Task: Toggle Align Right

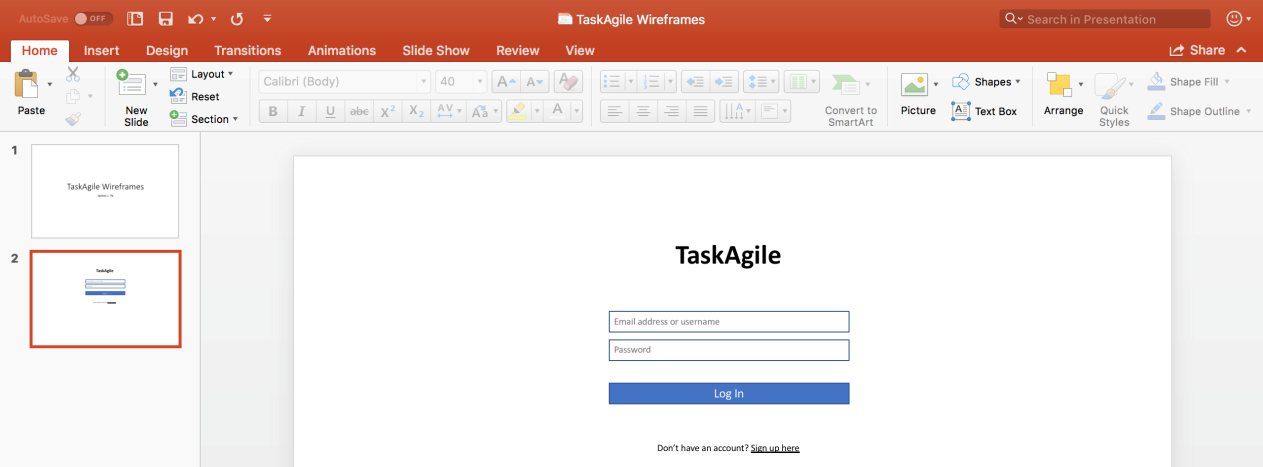Action: tap(672, 111)
